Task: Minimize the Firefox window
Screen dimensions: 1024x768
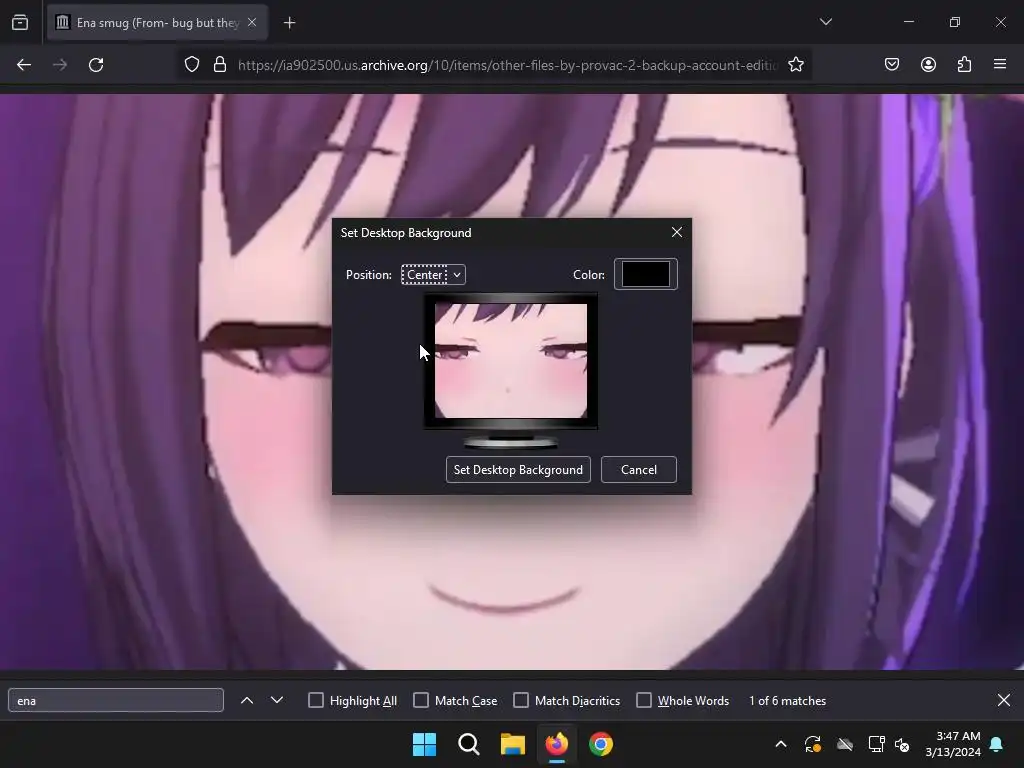Action: click(908, 22)
